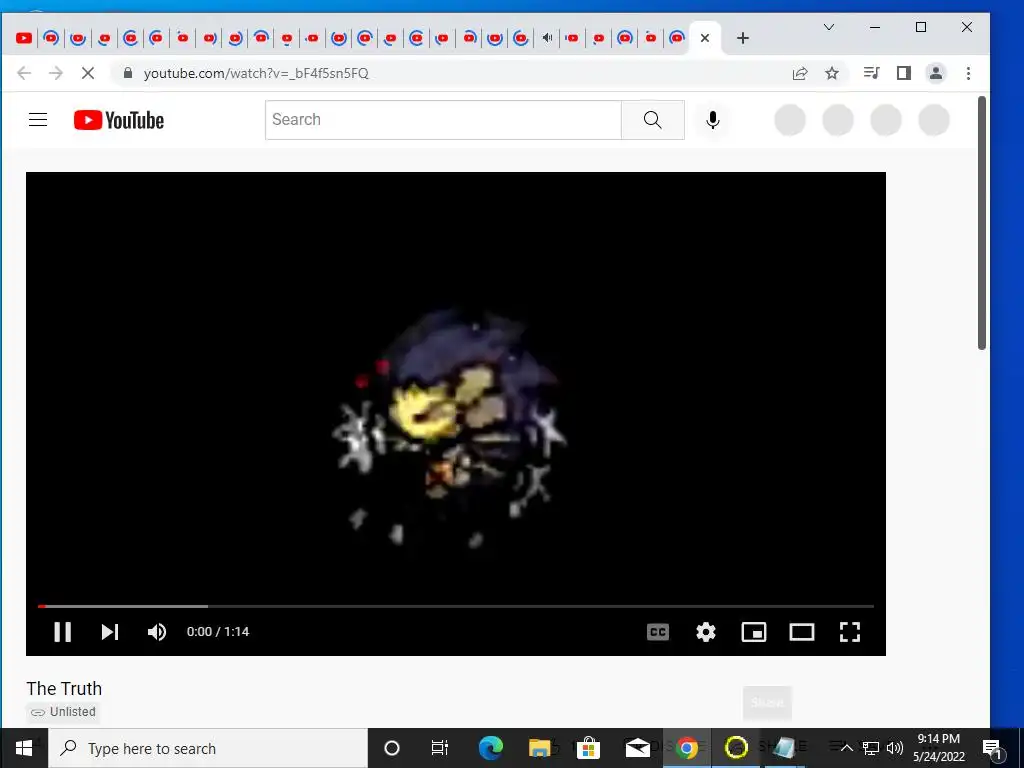Viewport: 1024px width, 768px height.
Task: Open the Windows Start menu
Action: click(24, 748)
